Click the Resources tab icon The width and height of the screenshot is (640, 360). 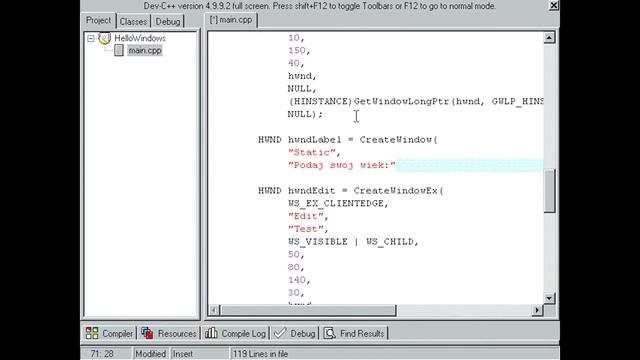pos(147,333)
